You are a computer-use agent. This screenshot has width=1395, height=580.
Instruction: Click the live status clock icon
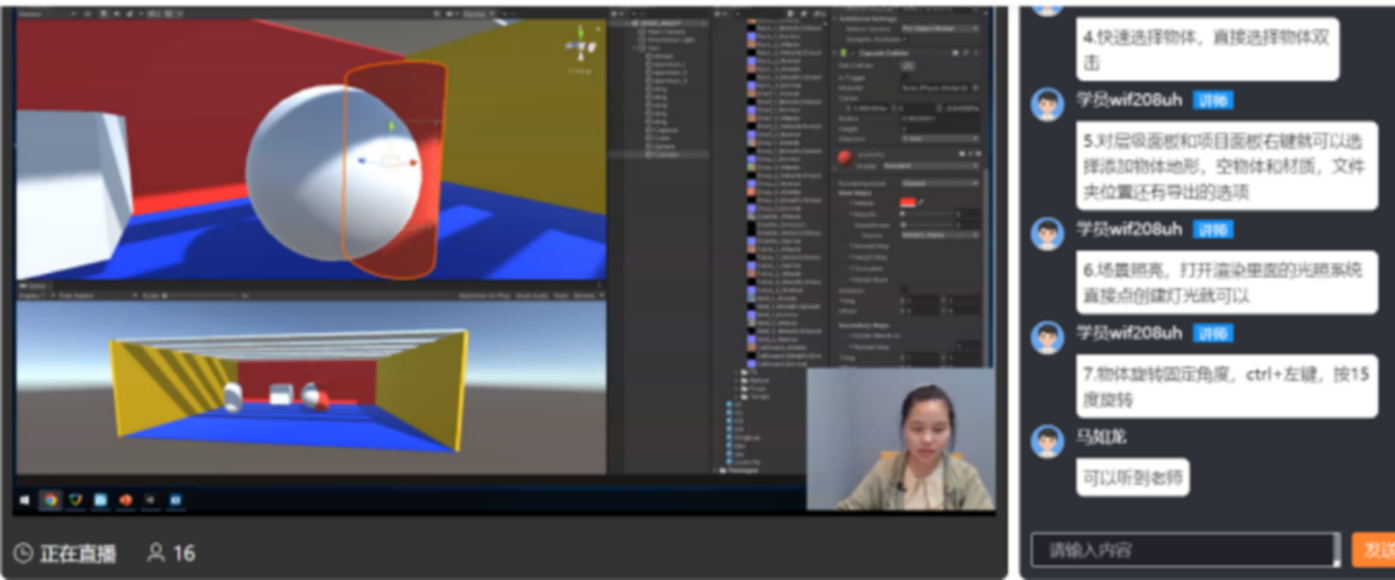pos(23,552)
